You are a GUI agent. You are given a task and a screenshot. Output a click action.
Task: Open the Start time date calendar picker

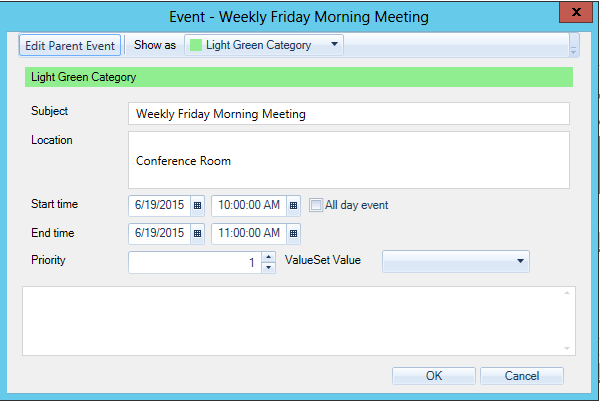(197, 205)
